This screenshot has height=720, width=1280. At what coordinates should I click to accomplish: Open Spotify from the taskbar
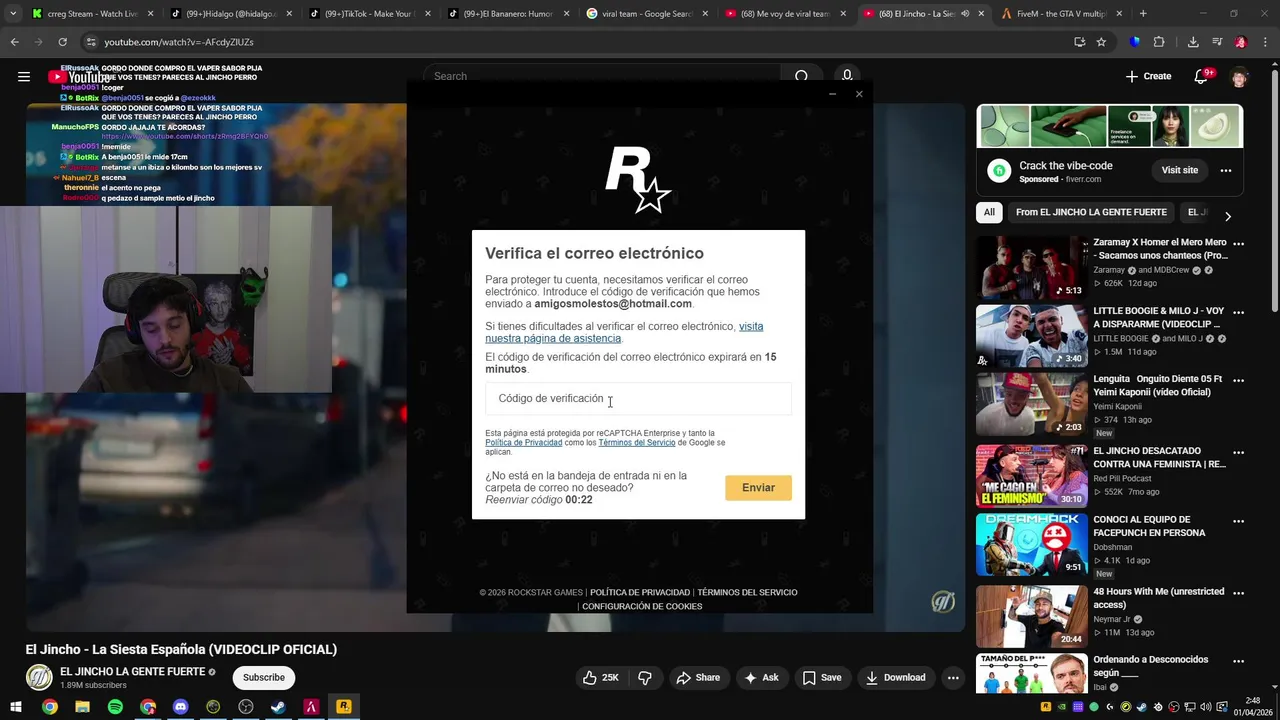click(x=115, y=706)
